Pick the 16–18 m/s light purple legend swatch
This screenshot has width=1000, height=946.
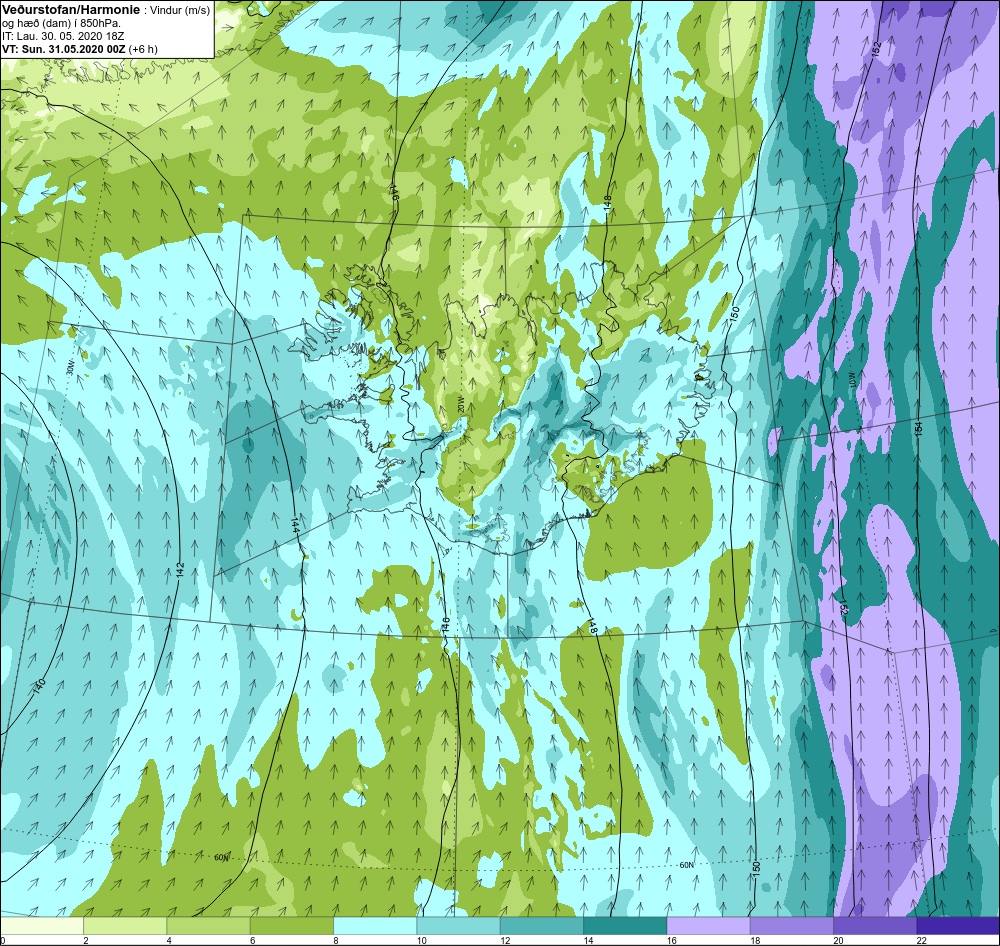pos(708,926)
